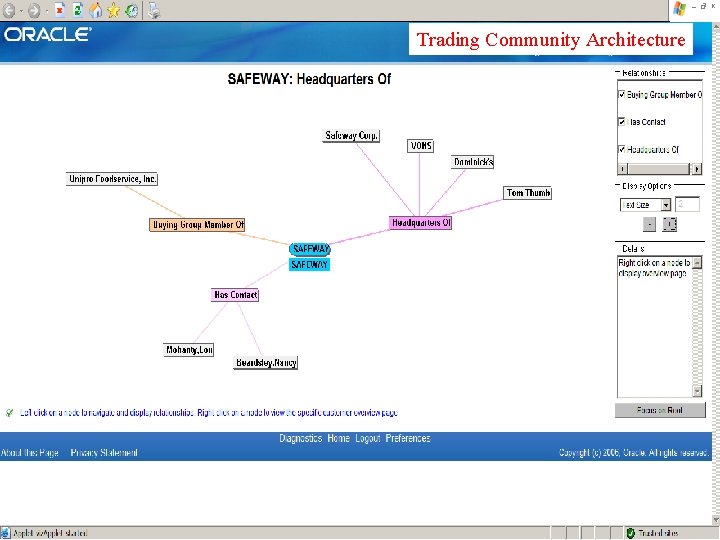Open the browser History icon
Viewport: 720px width, 540px height.
point(132,10)
